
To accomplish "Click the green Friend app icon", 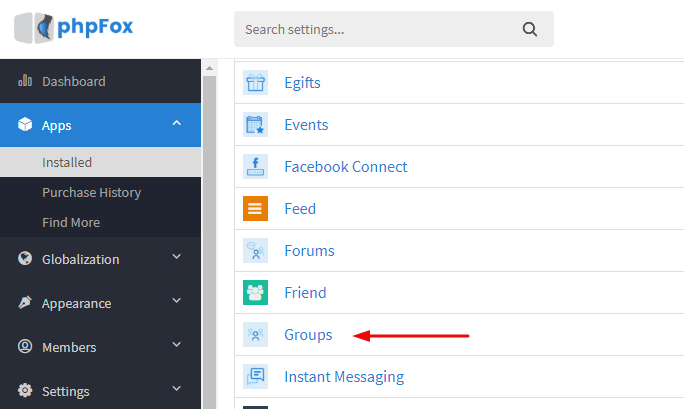I will pyautogui.click(x=255, y=293).
